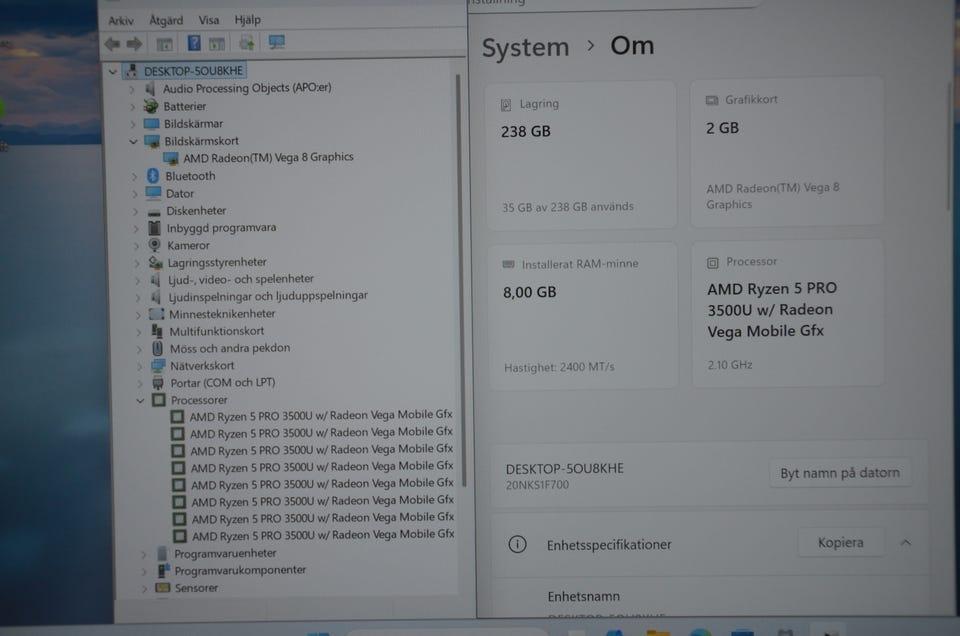Open the Processor info card
Screen dimensions: 960x636
pos(789,313)
